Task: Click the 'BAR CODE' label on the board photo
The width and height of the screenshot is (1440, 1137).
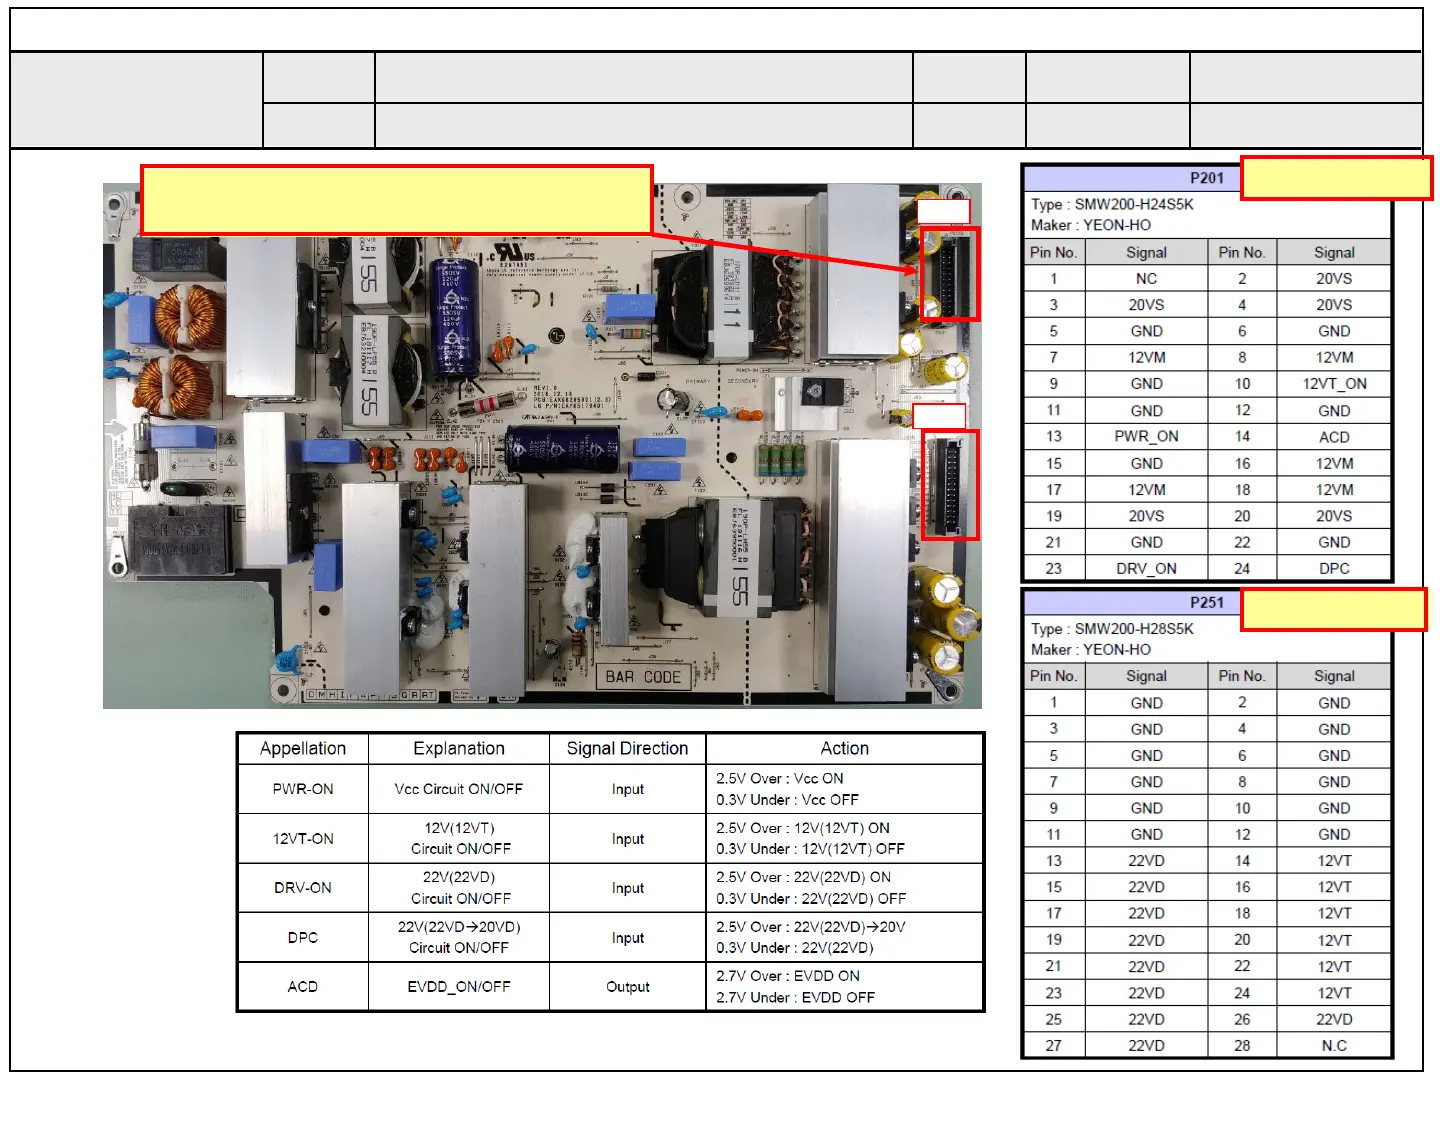Action: pyautogui.click(x=643, y=677)
